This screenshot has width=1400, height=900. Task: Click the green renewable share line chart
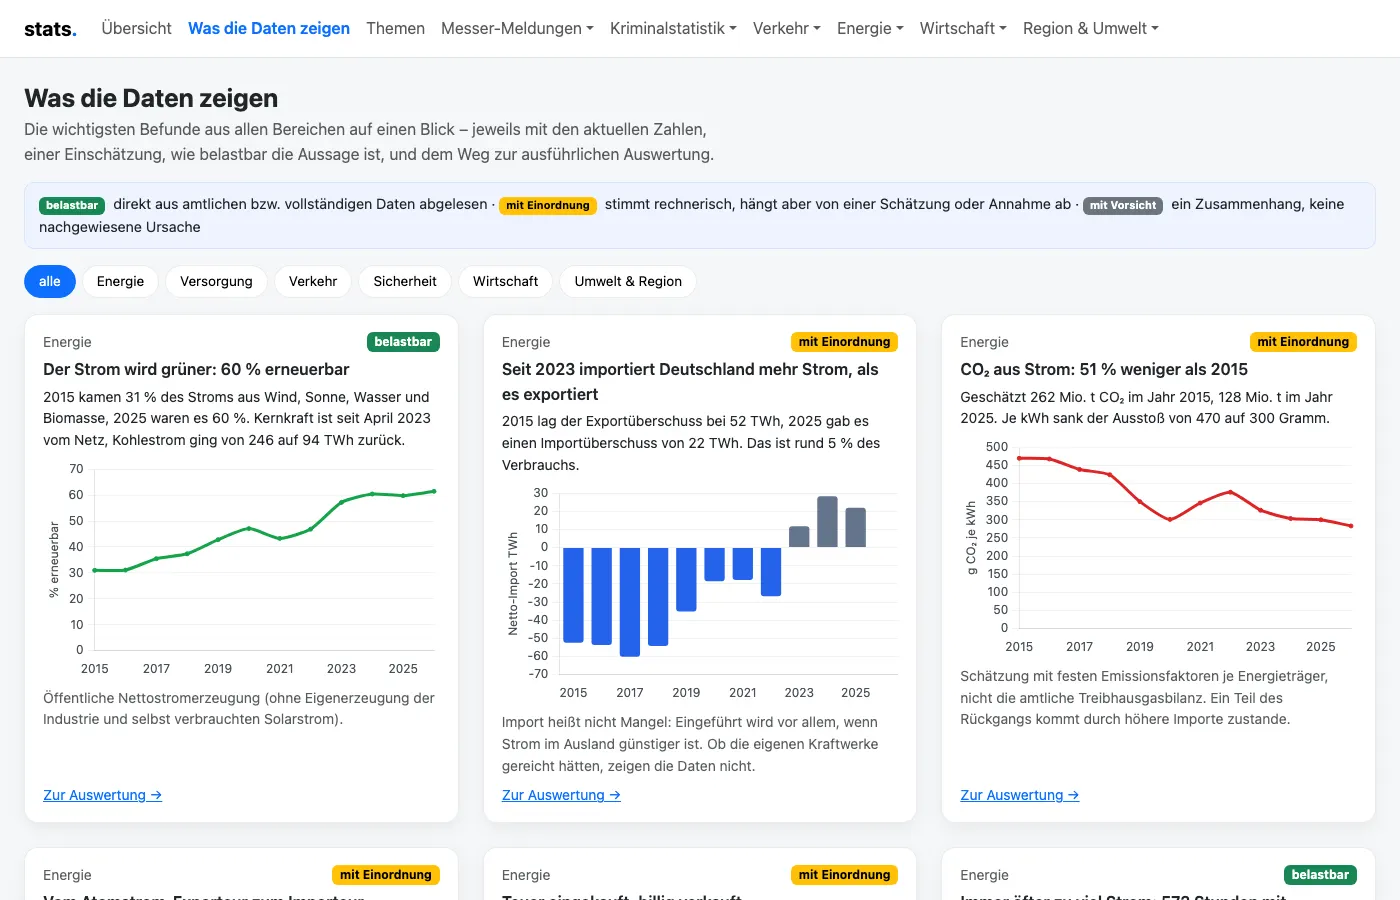241,568
